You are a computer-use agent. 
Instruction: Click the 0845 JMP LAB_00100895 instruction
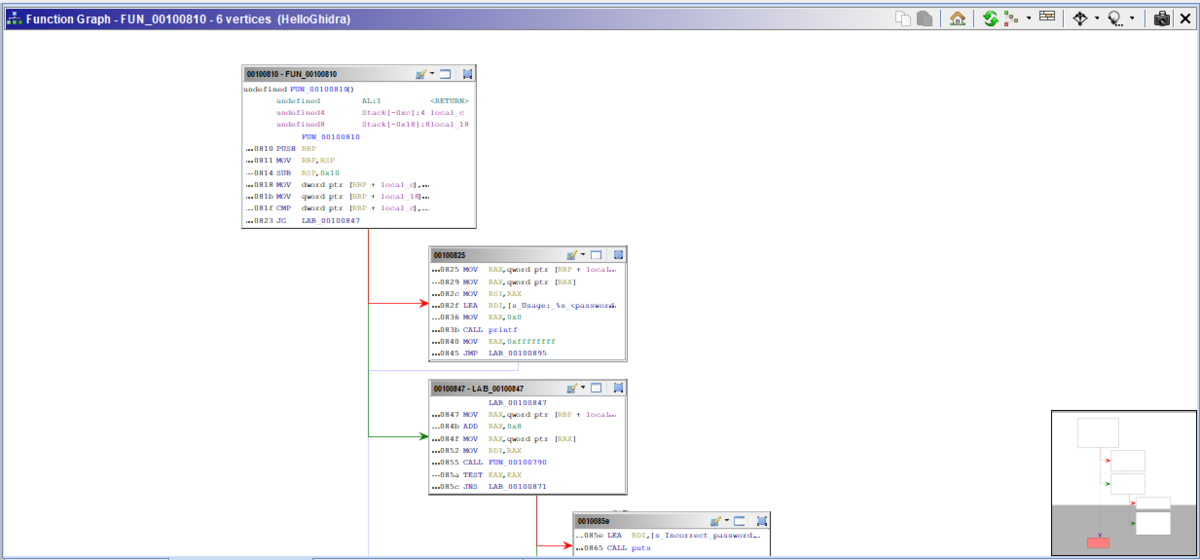click(490, 353)
